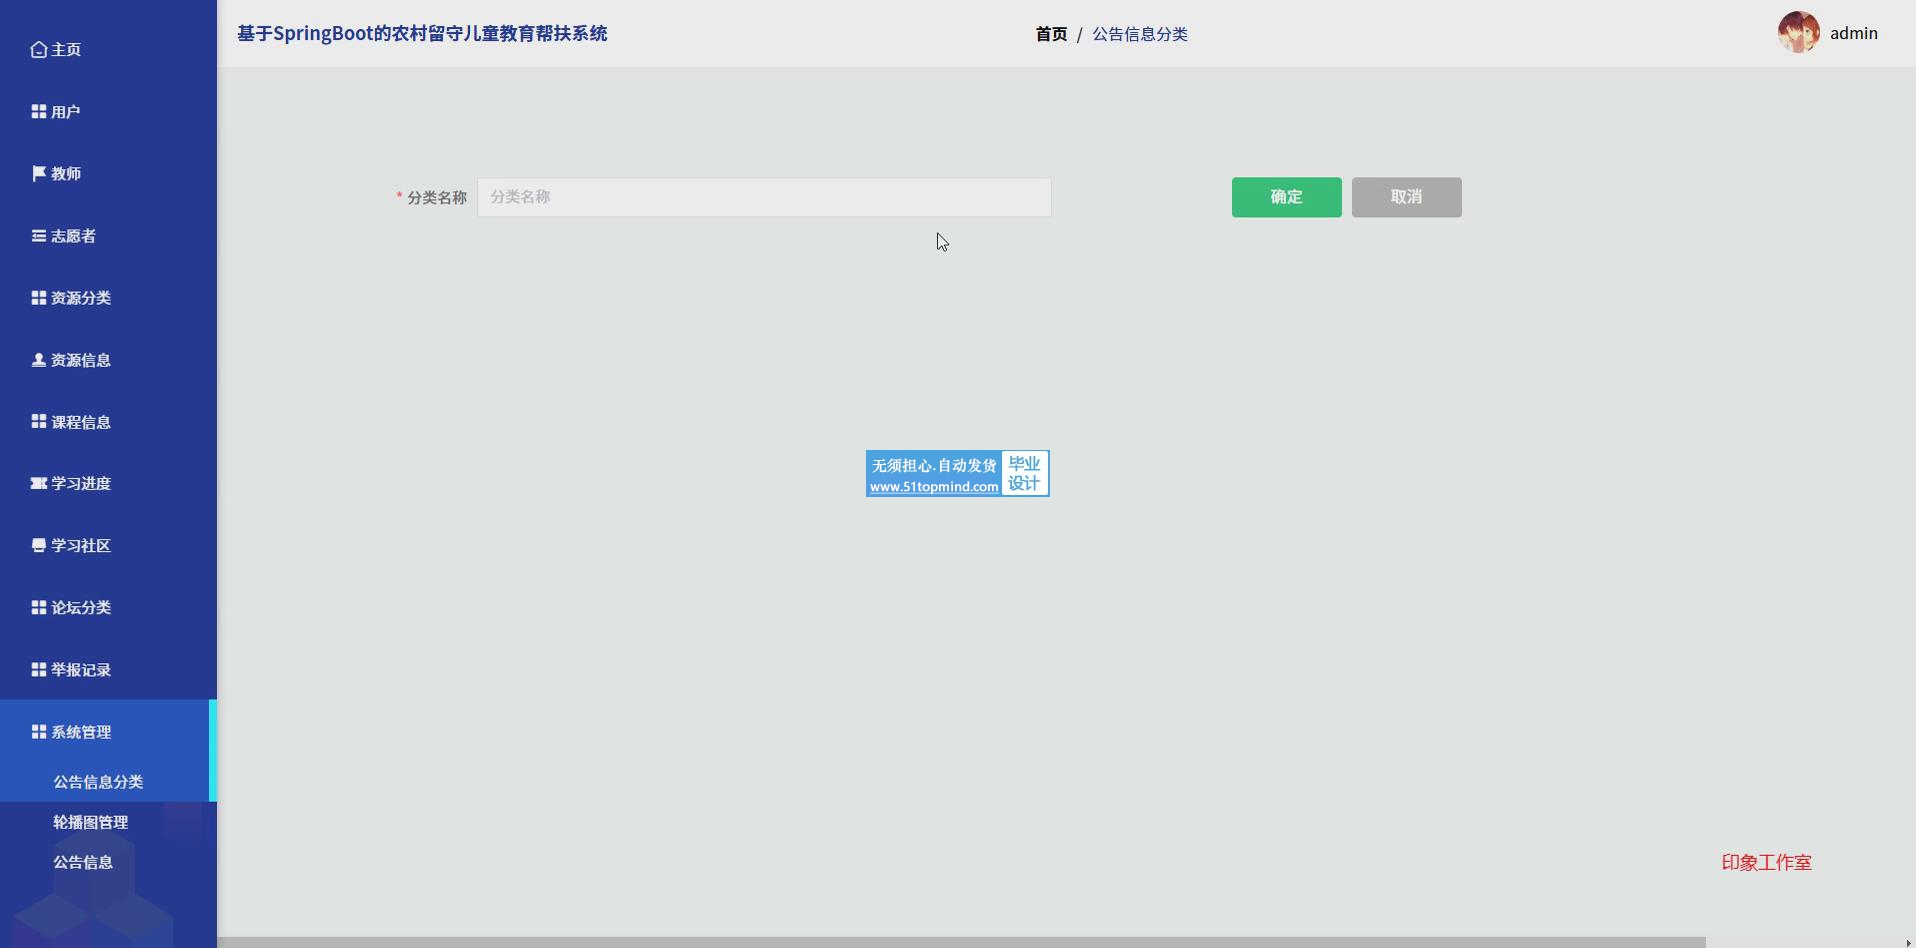
Task: Go to 首页 via breadcrumb link
Action: [1051, 34]
